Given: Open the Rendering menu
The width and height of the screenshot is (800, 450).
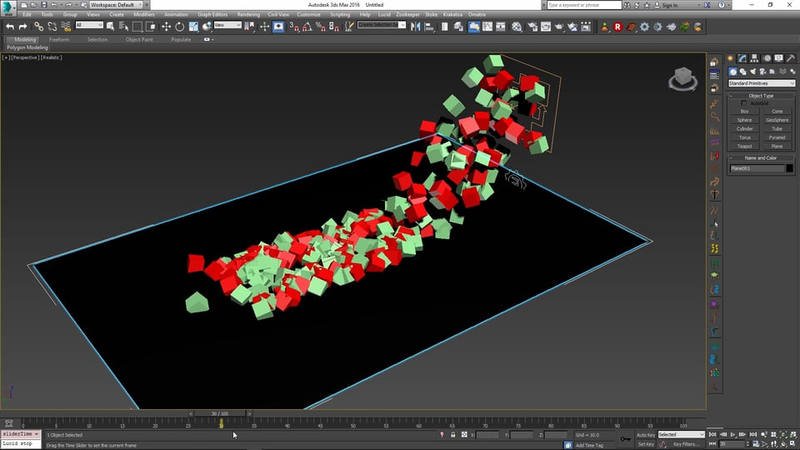Looking at the screenshot, I should pos(249,14).
